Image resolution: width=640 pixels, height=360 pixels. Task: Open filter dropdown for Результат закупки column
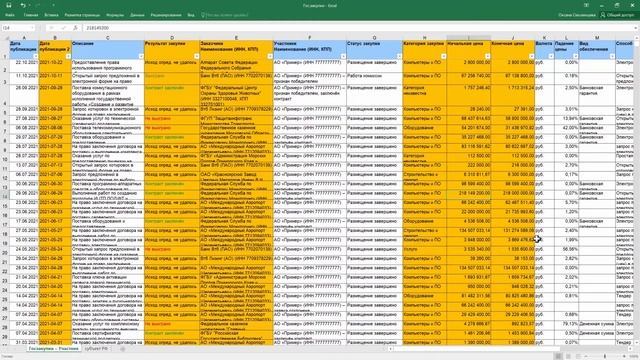pyautogui.click(x=196, y=56)
